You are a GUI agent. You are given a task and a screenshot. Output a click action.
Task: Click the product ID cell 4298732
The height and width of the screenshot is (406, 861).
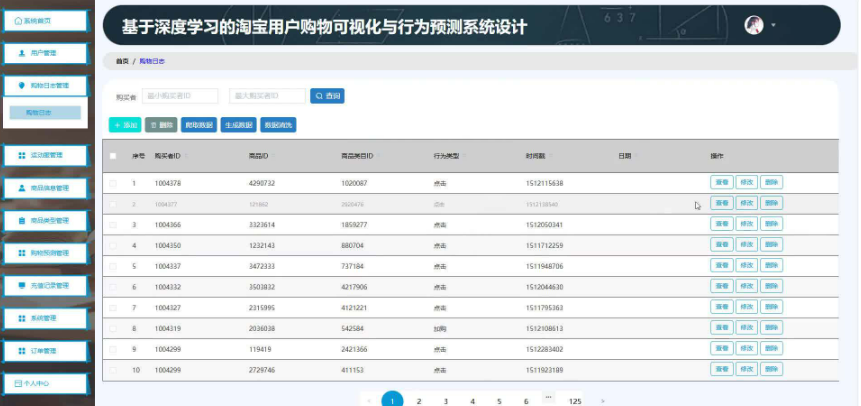pos(262,183)
